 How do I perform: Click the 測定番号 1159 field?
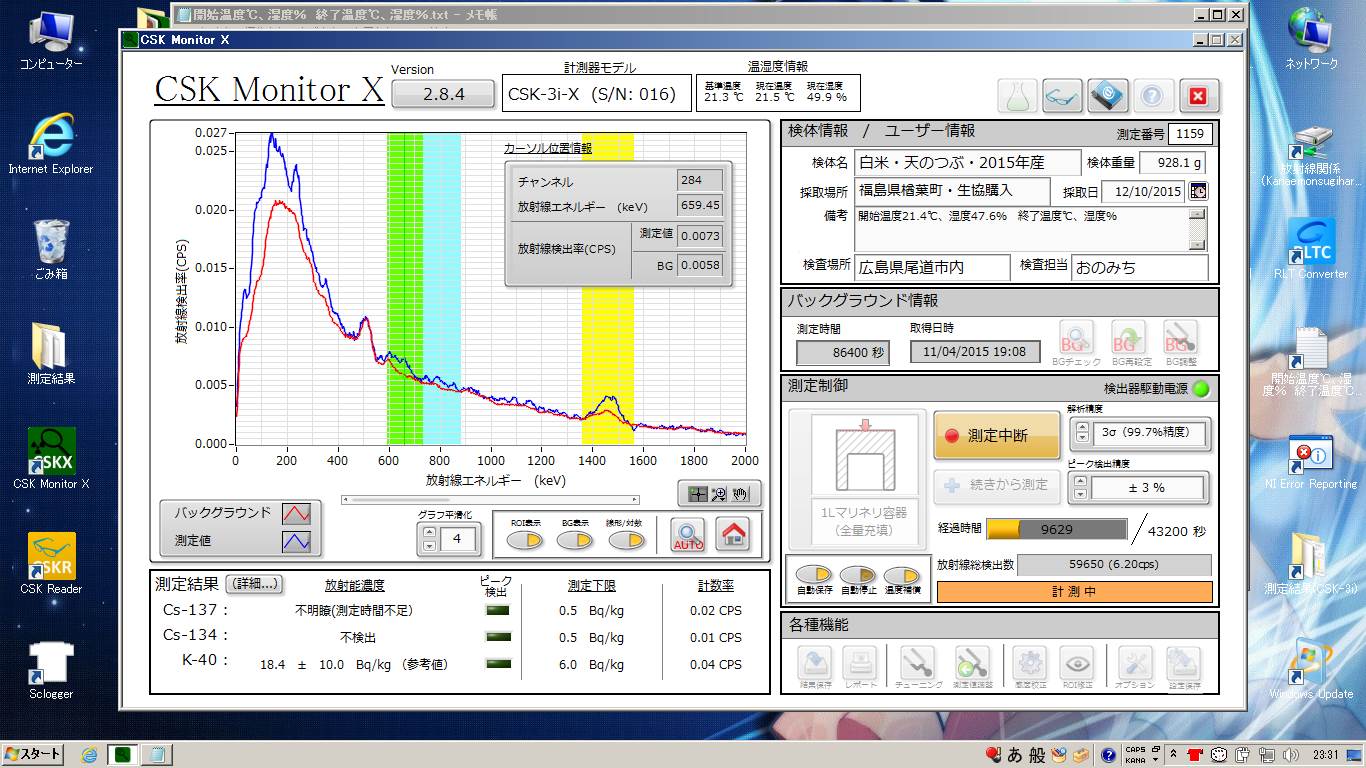[x=1189, y=134]
